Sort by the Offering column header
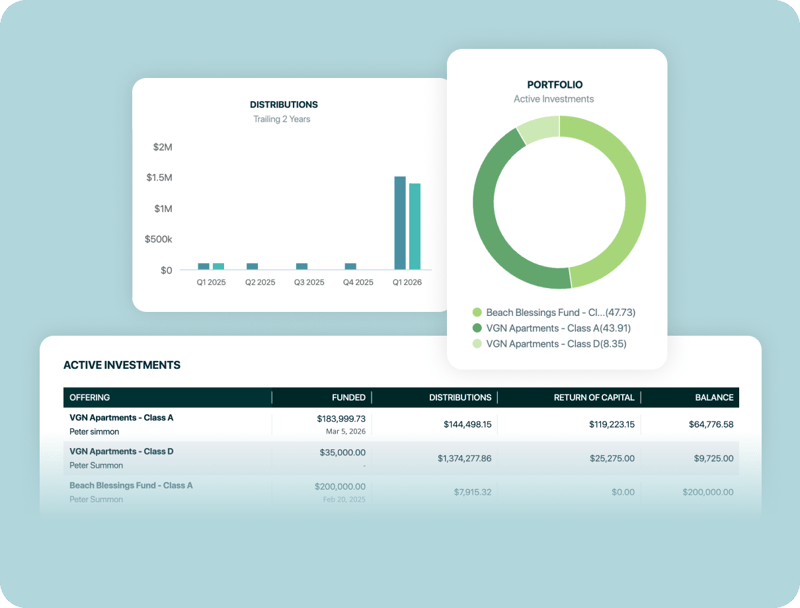The width and height of the screenshot is (800, 608). click(90, 397)
